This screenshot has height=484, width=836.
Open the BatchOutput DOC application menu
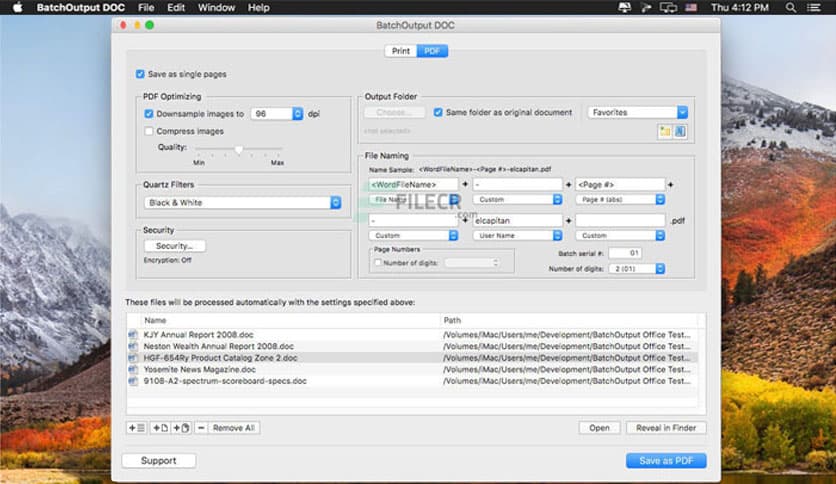click(x=81, y=7)
